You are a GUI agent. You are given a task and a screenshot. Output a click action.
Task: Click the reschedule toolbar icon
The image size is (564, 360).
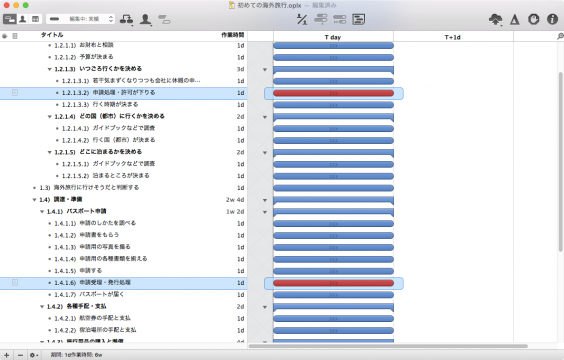[340, 19]
